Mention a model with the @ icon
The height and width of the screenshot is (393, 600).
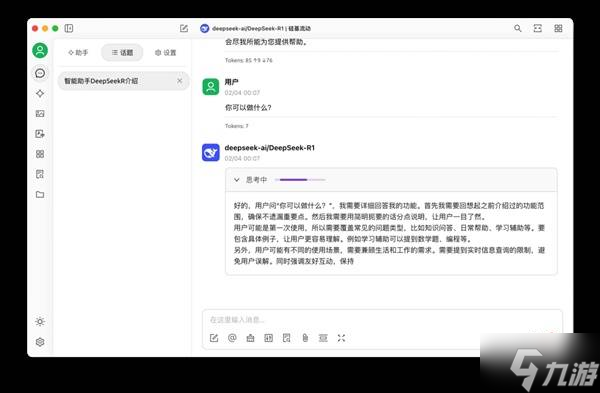pyautogui.click(x=232, y=338)
